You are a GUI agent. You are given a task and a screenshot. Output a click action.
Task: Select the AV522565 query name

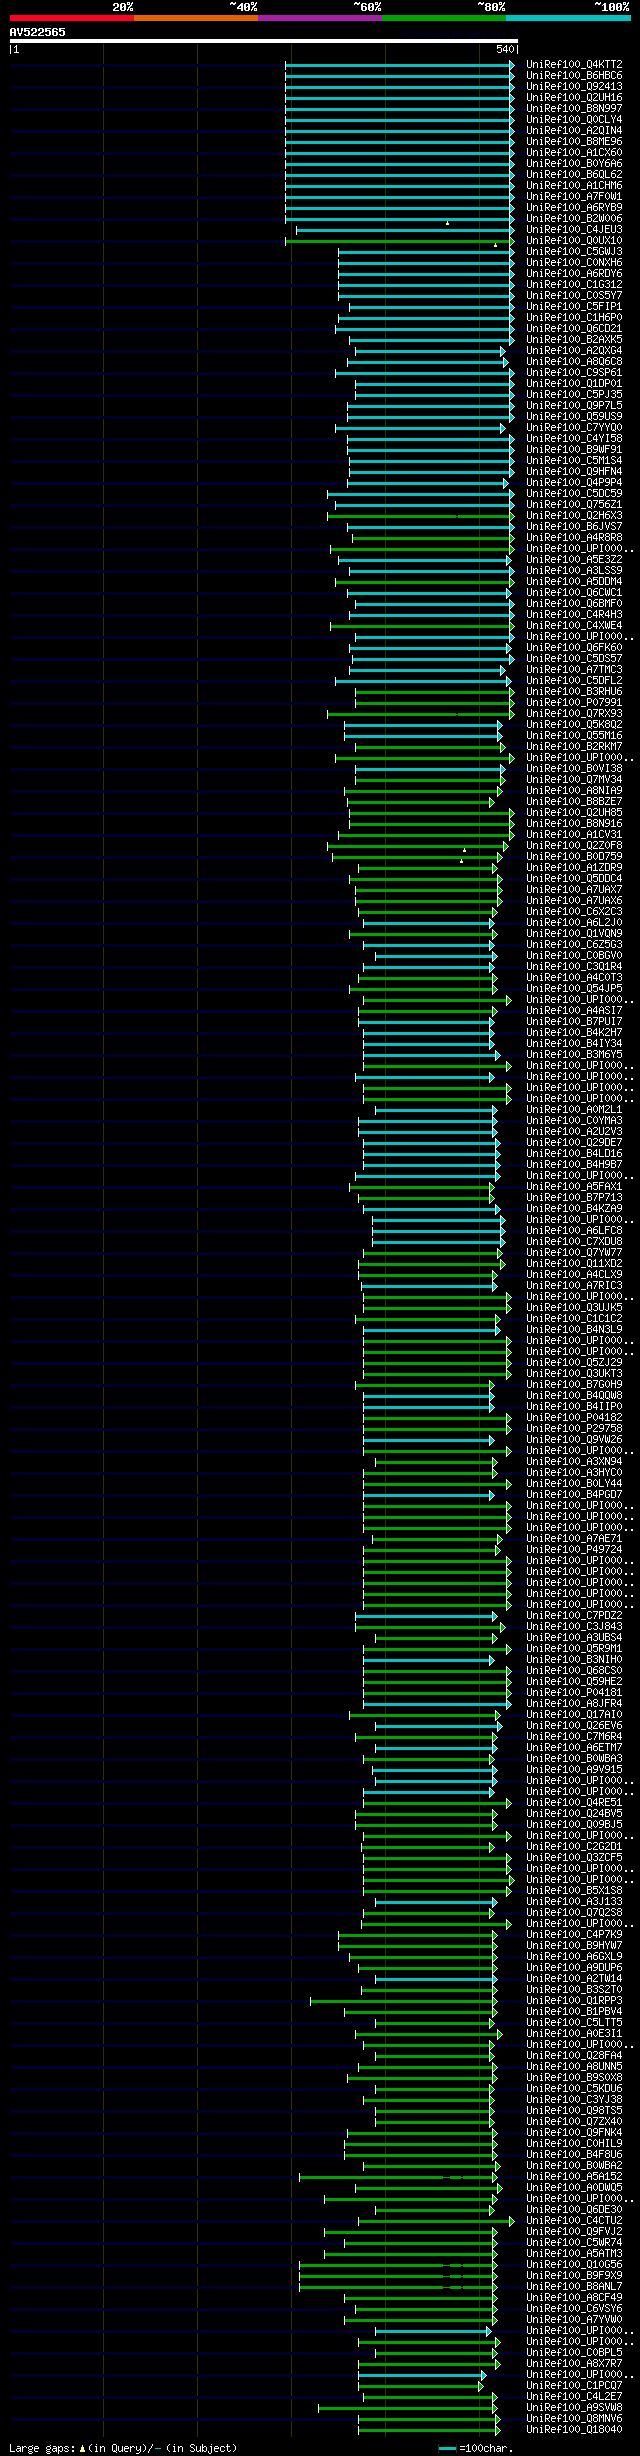click(38, 32)
